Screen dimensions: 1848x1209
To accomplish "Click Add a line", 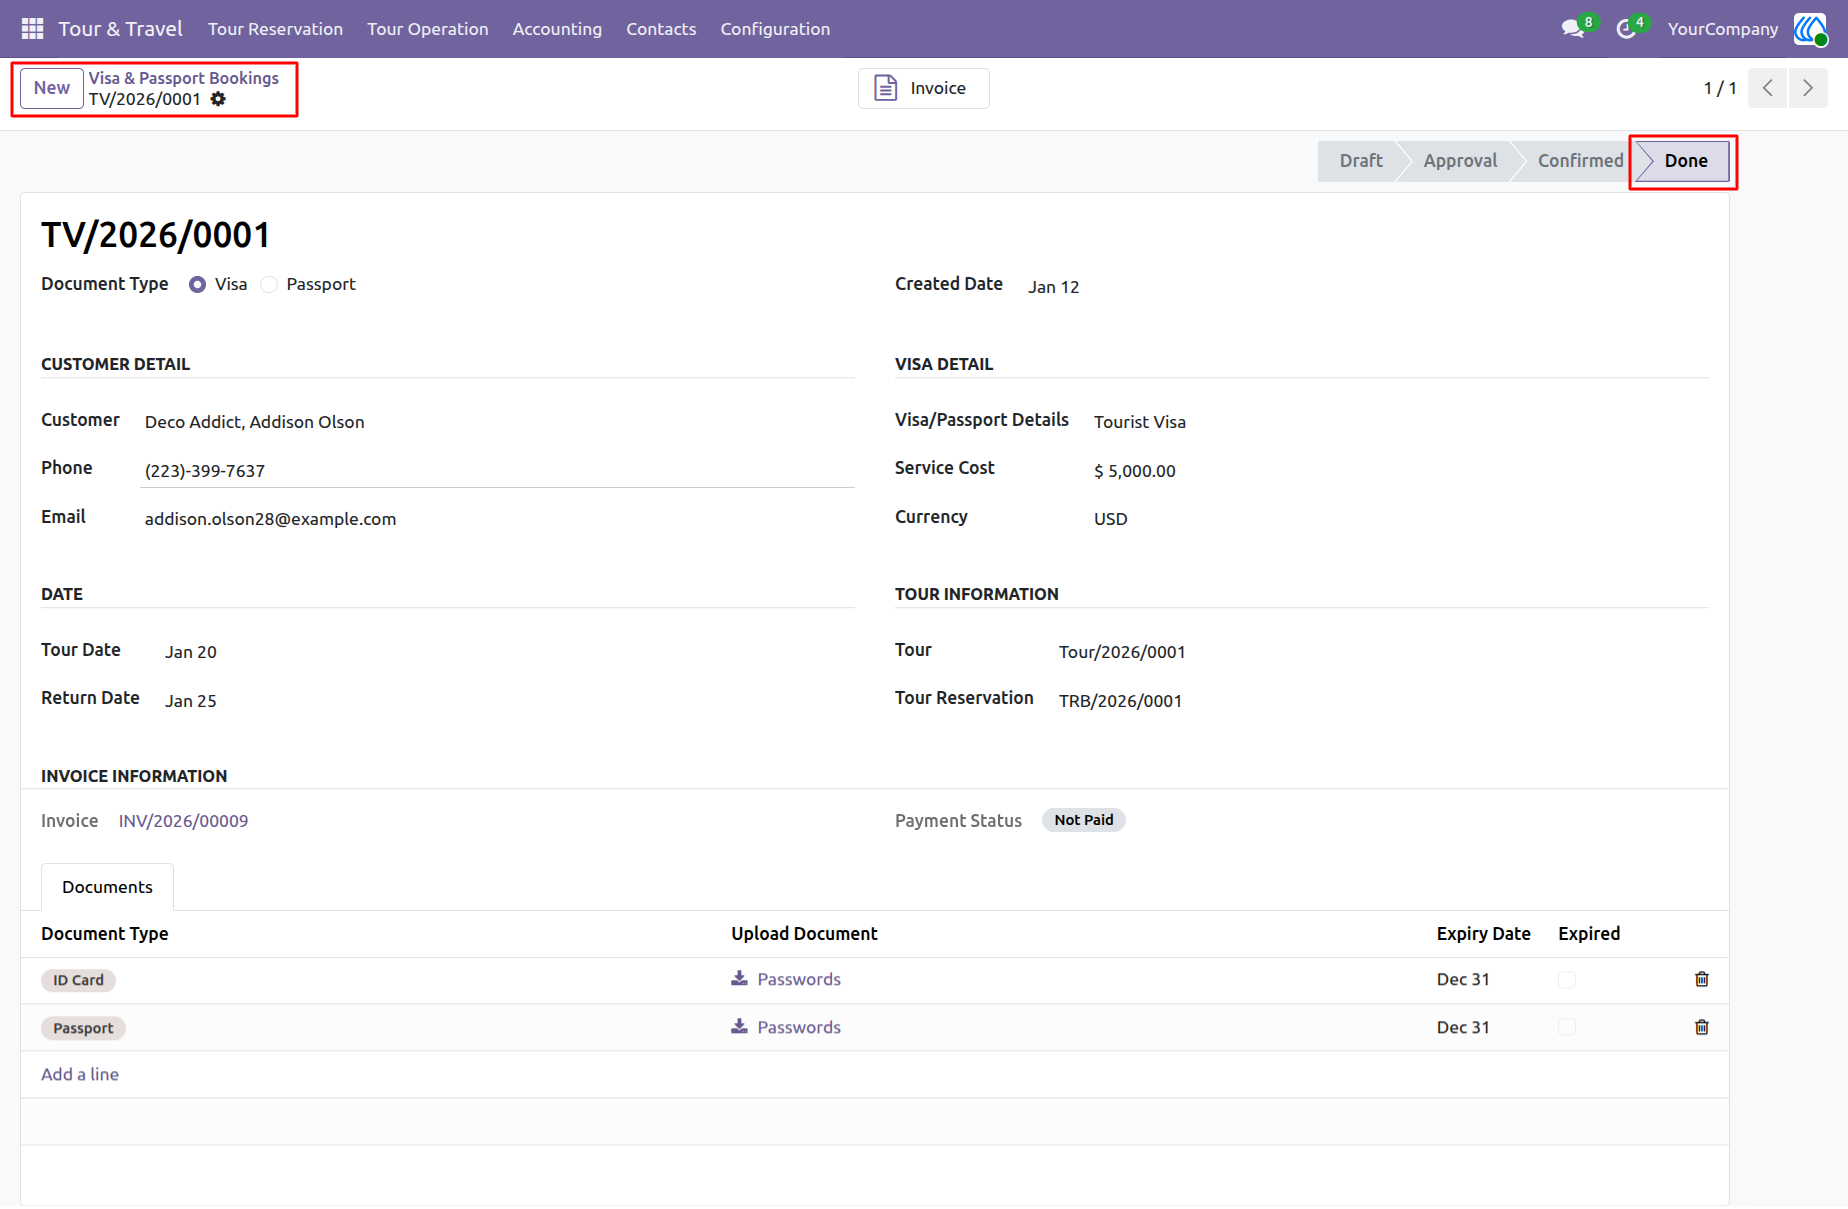I will coord(80,1074).
